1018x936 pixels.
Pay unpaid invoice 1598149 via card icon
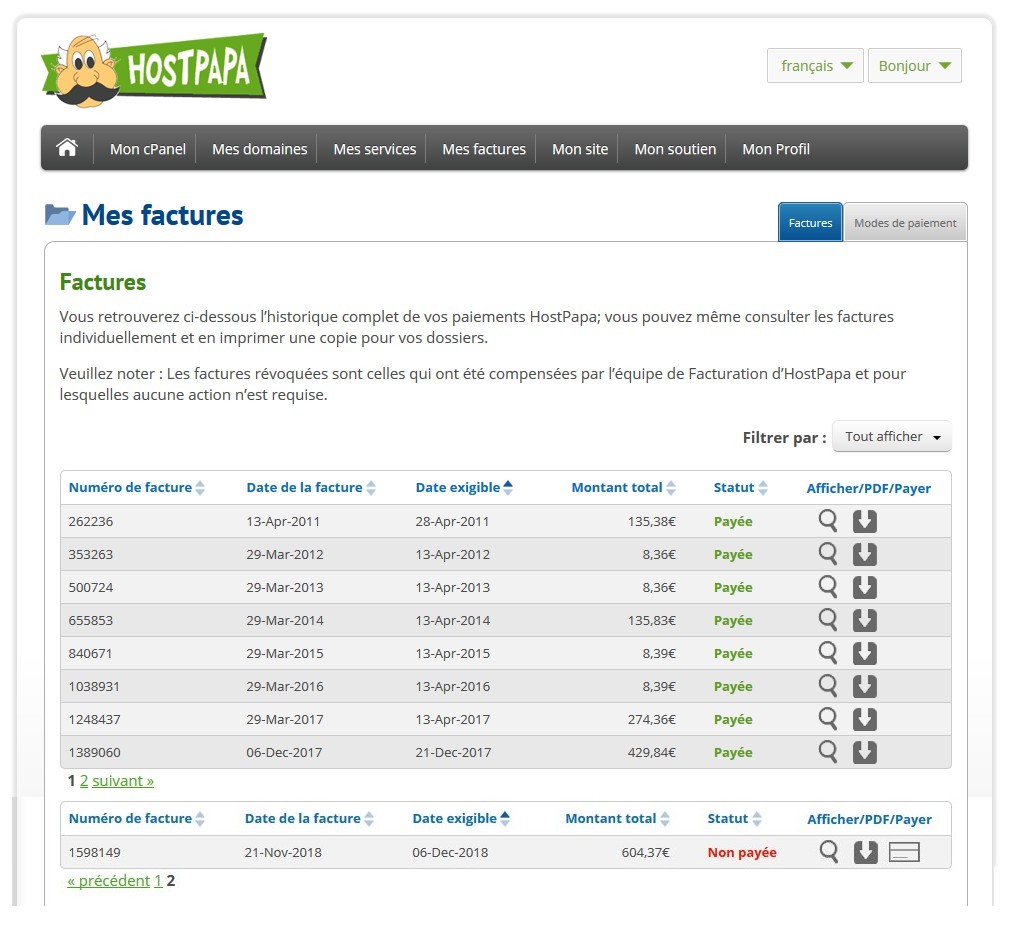904,852
